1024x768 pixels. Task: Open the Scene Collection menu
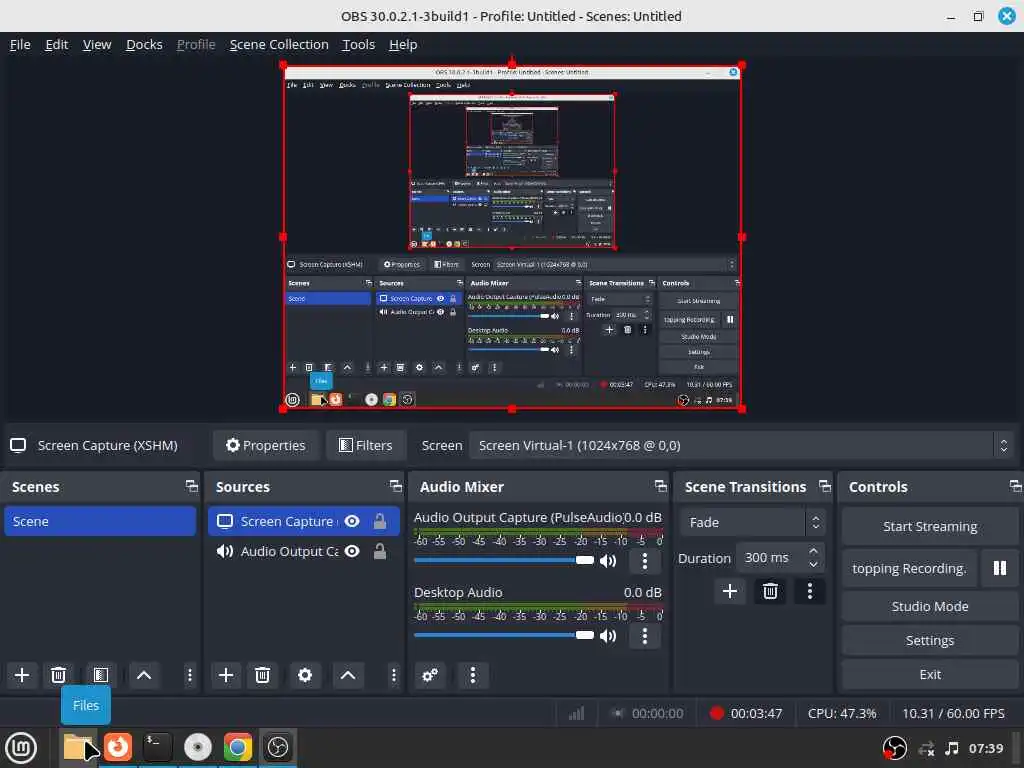point(279,44)
